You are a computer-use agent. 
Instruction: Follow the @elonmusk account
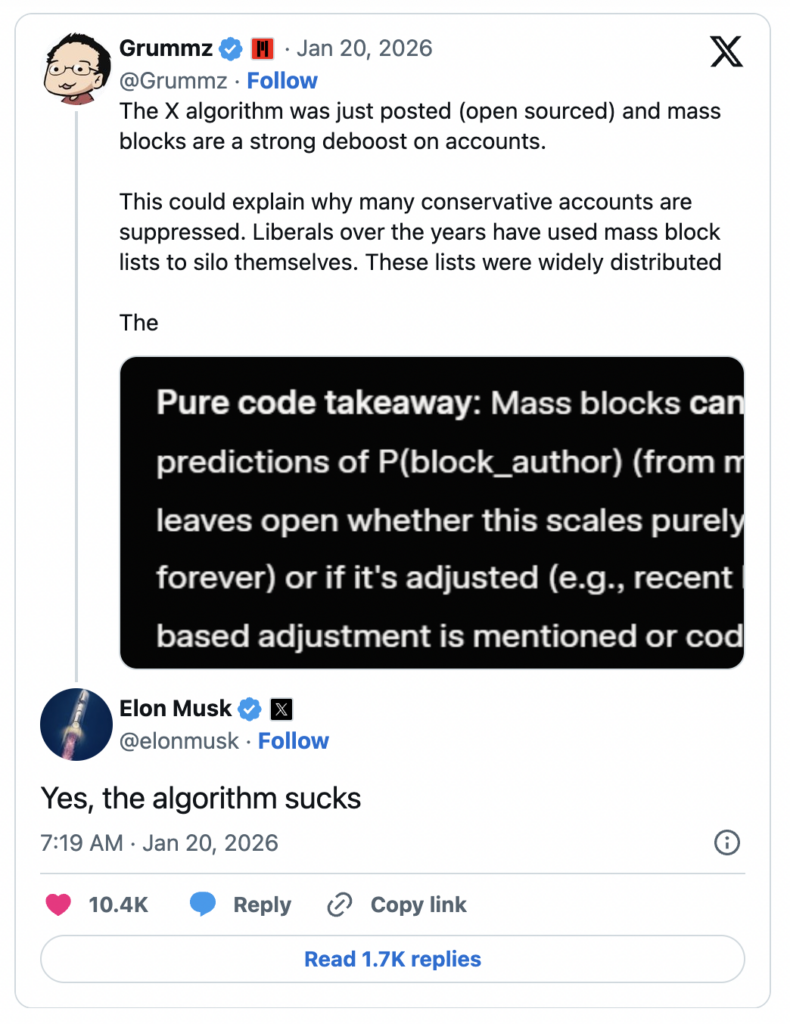pyautogui.click(x=293, y=741)
